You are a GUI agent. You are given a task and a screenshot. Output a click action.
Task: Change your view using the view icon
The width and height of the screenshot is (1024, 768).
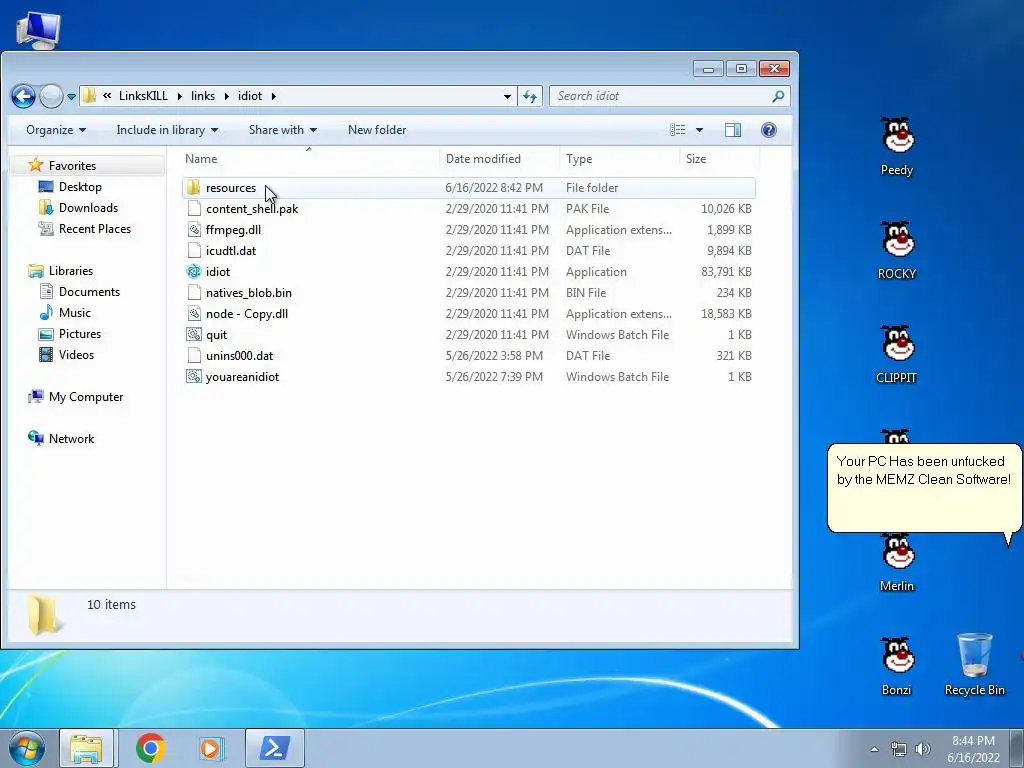click(678, 130)
